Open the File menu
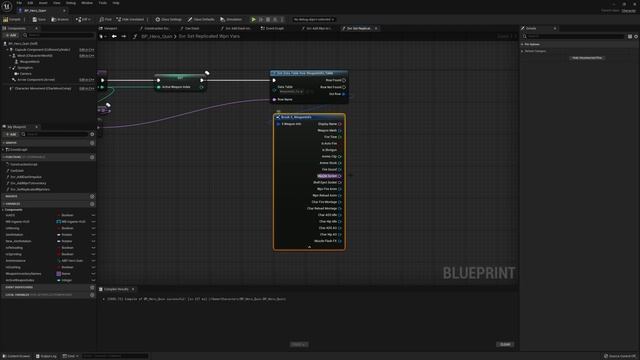 pyautogui.click(x=19, y=3)
